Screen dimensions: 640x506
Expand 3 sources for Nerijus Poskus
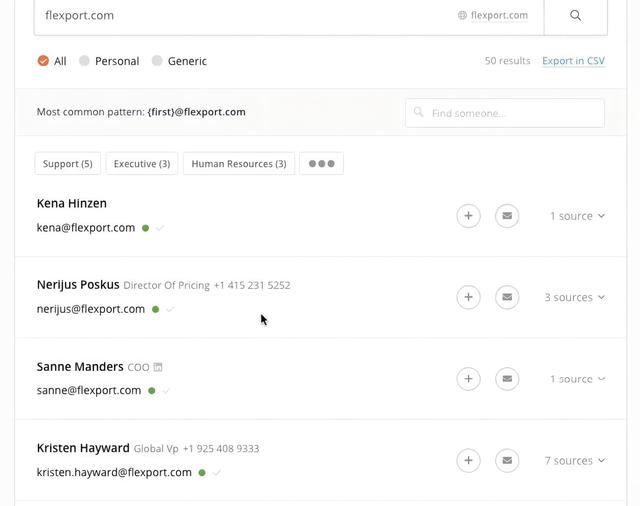[x=574, y=297]
